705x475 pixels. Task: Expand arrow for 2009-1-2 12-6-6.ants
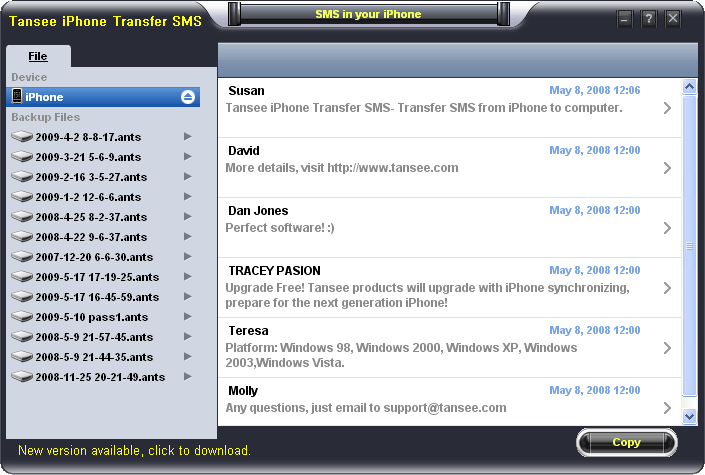[x=188, y=197]
